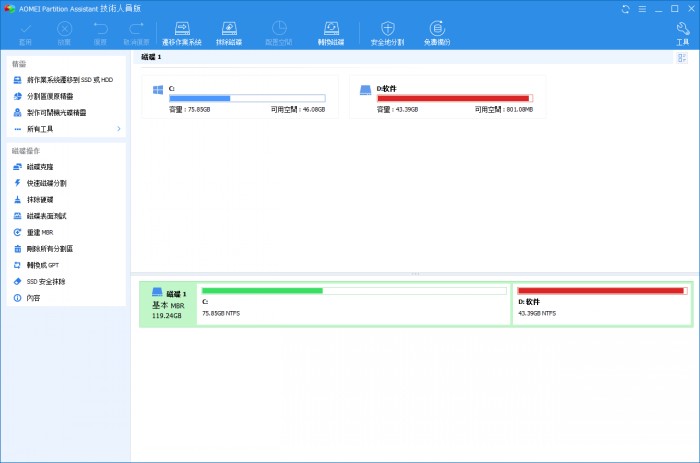
Task: Select Quick Disk Partition (快速磁碟分割) lightning item
Action: 46,183
